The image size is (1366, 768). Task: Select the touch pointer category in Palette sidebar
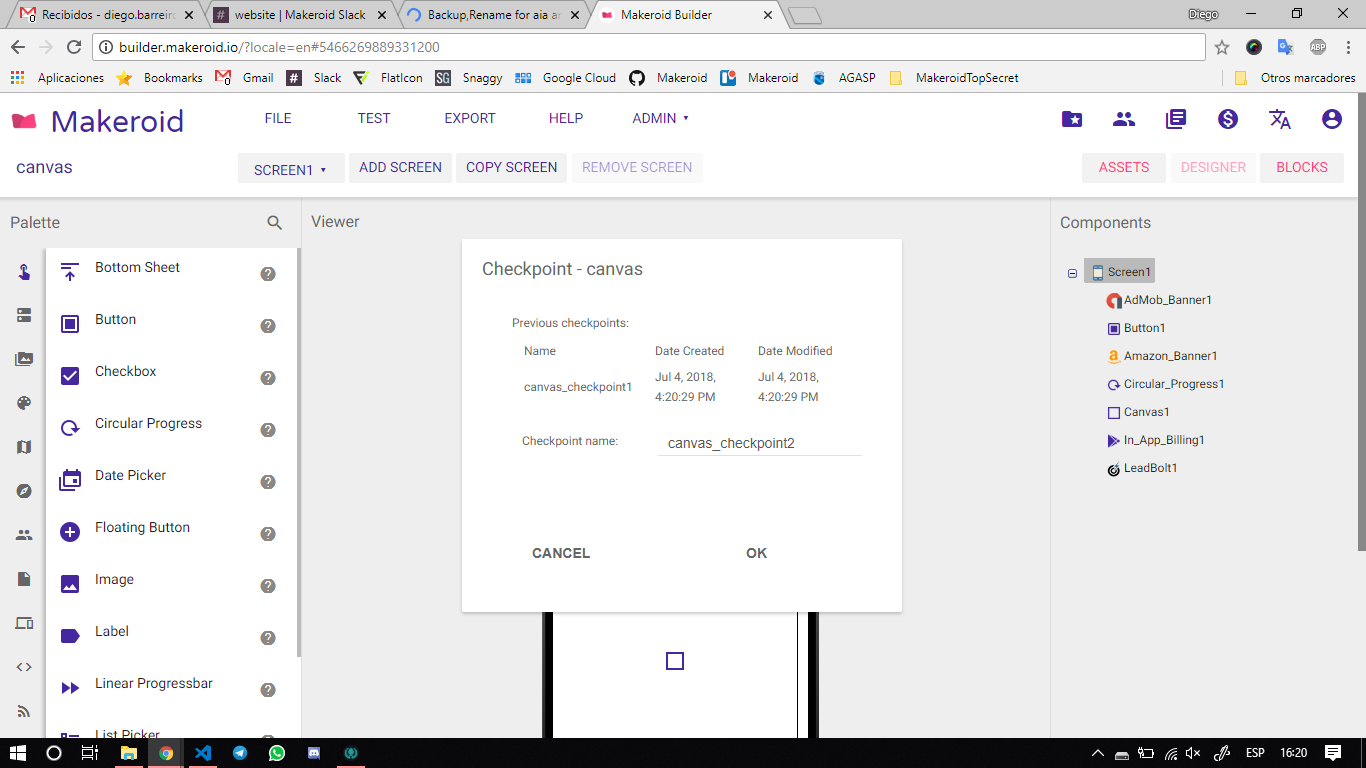(x=24, y=272)
